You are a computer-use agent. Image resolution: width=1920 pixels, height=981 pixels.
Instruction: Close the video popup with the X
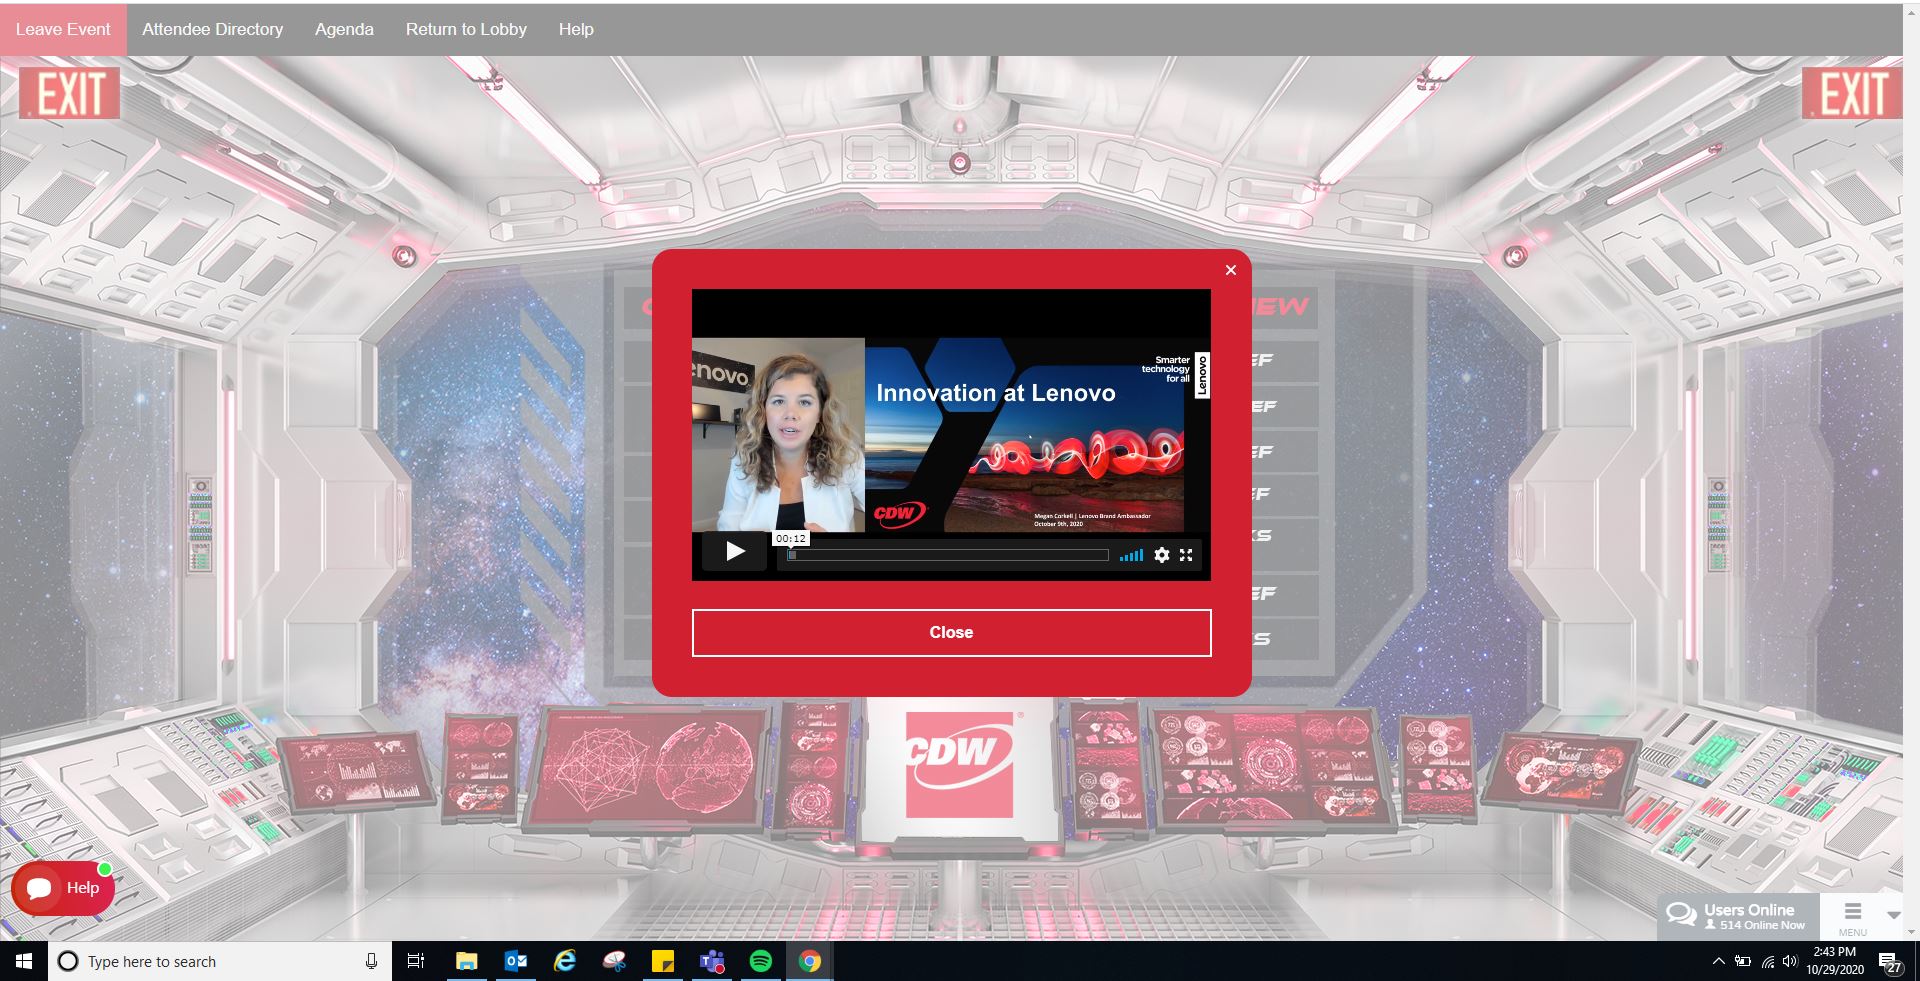tap(1231, 270)
